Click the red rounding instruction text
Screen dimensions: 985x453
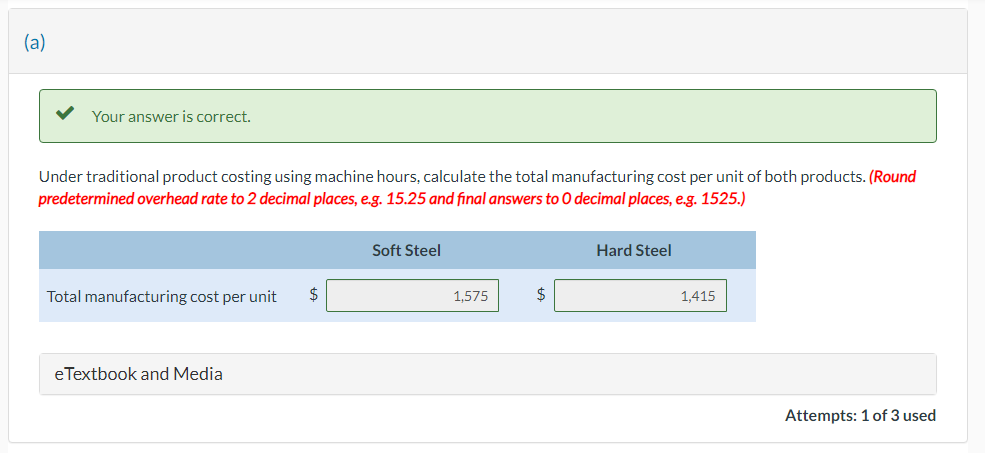477,188
